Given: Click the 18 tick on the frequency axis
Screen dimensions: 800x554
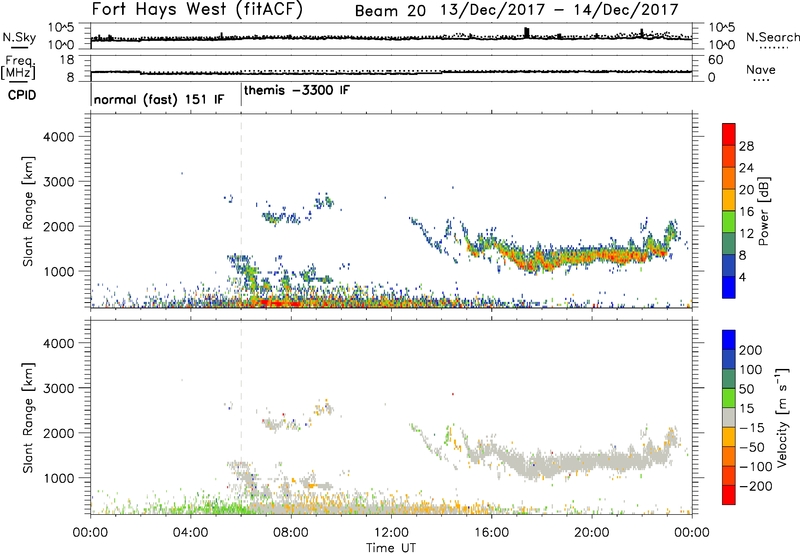Looking at the screenshot, I should 67,60.
